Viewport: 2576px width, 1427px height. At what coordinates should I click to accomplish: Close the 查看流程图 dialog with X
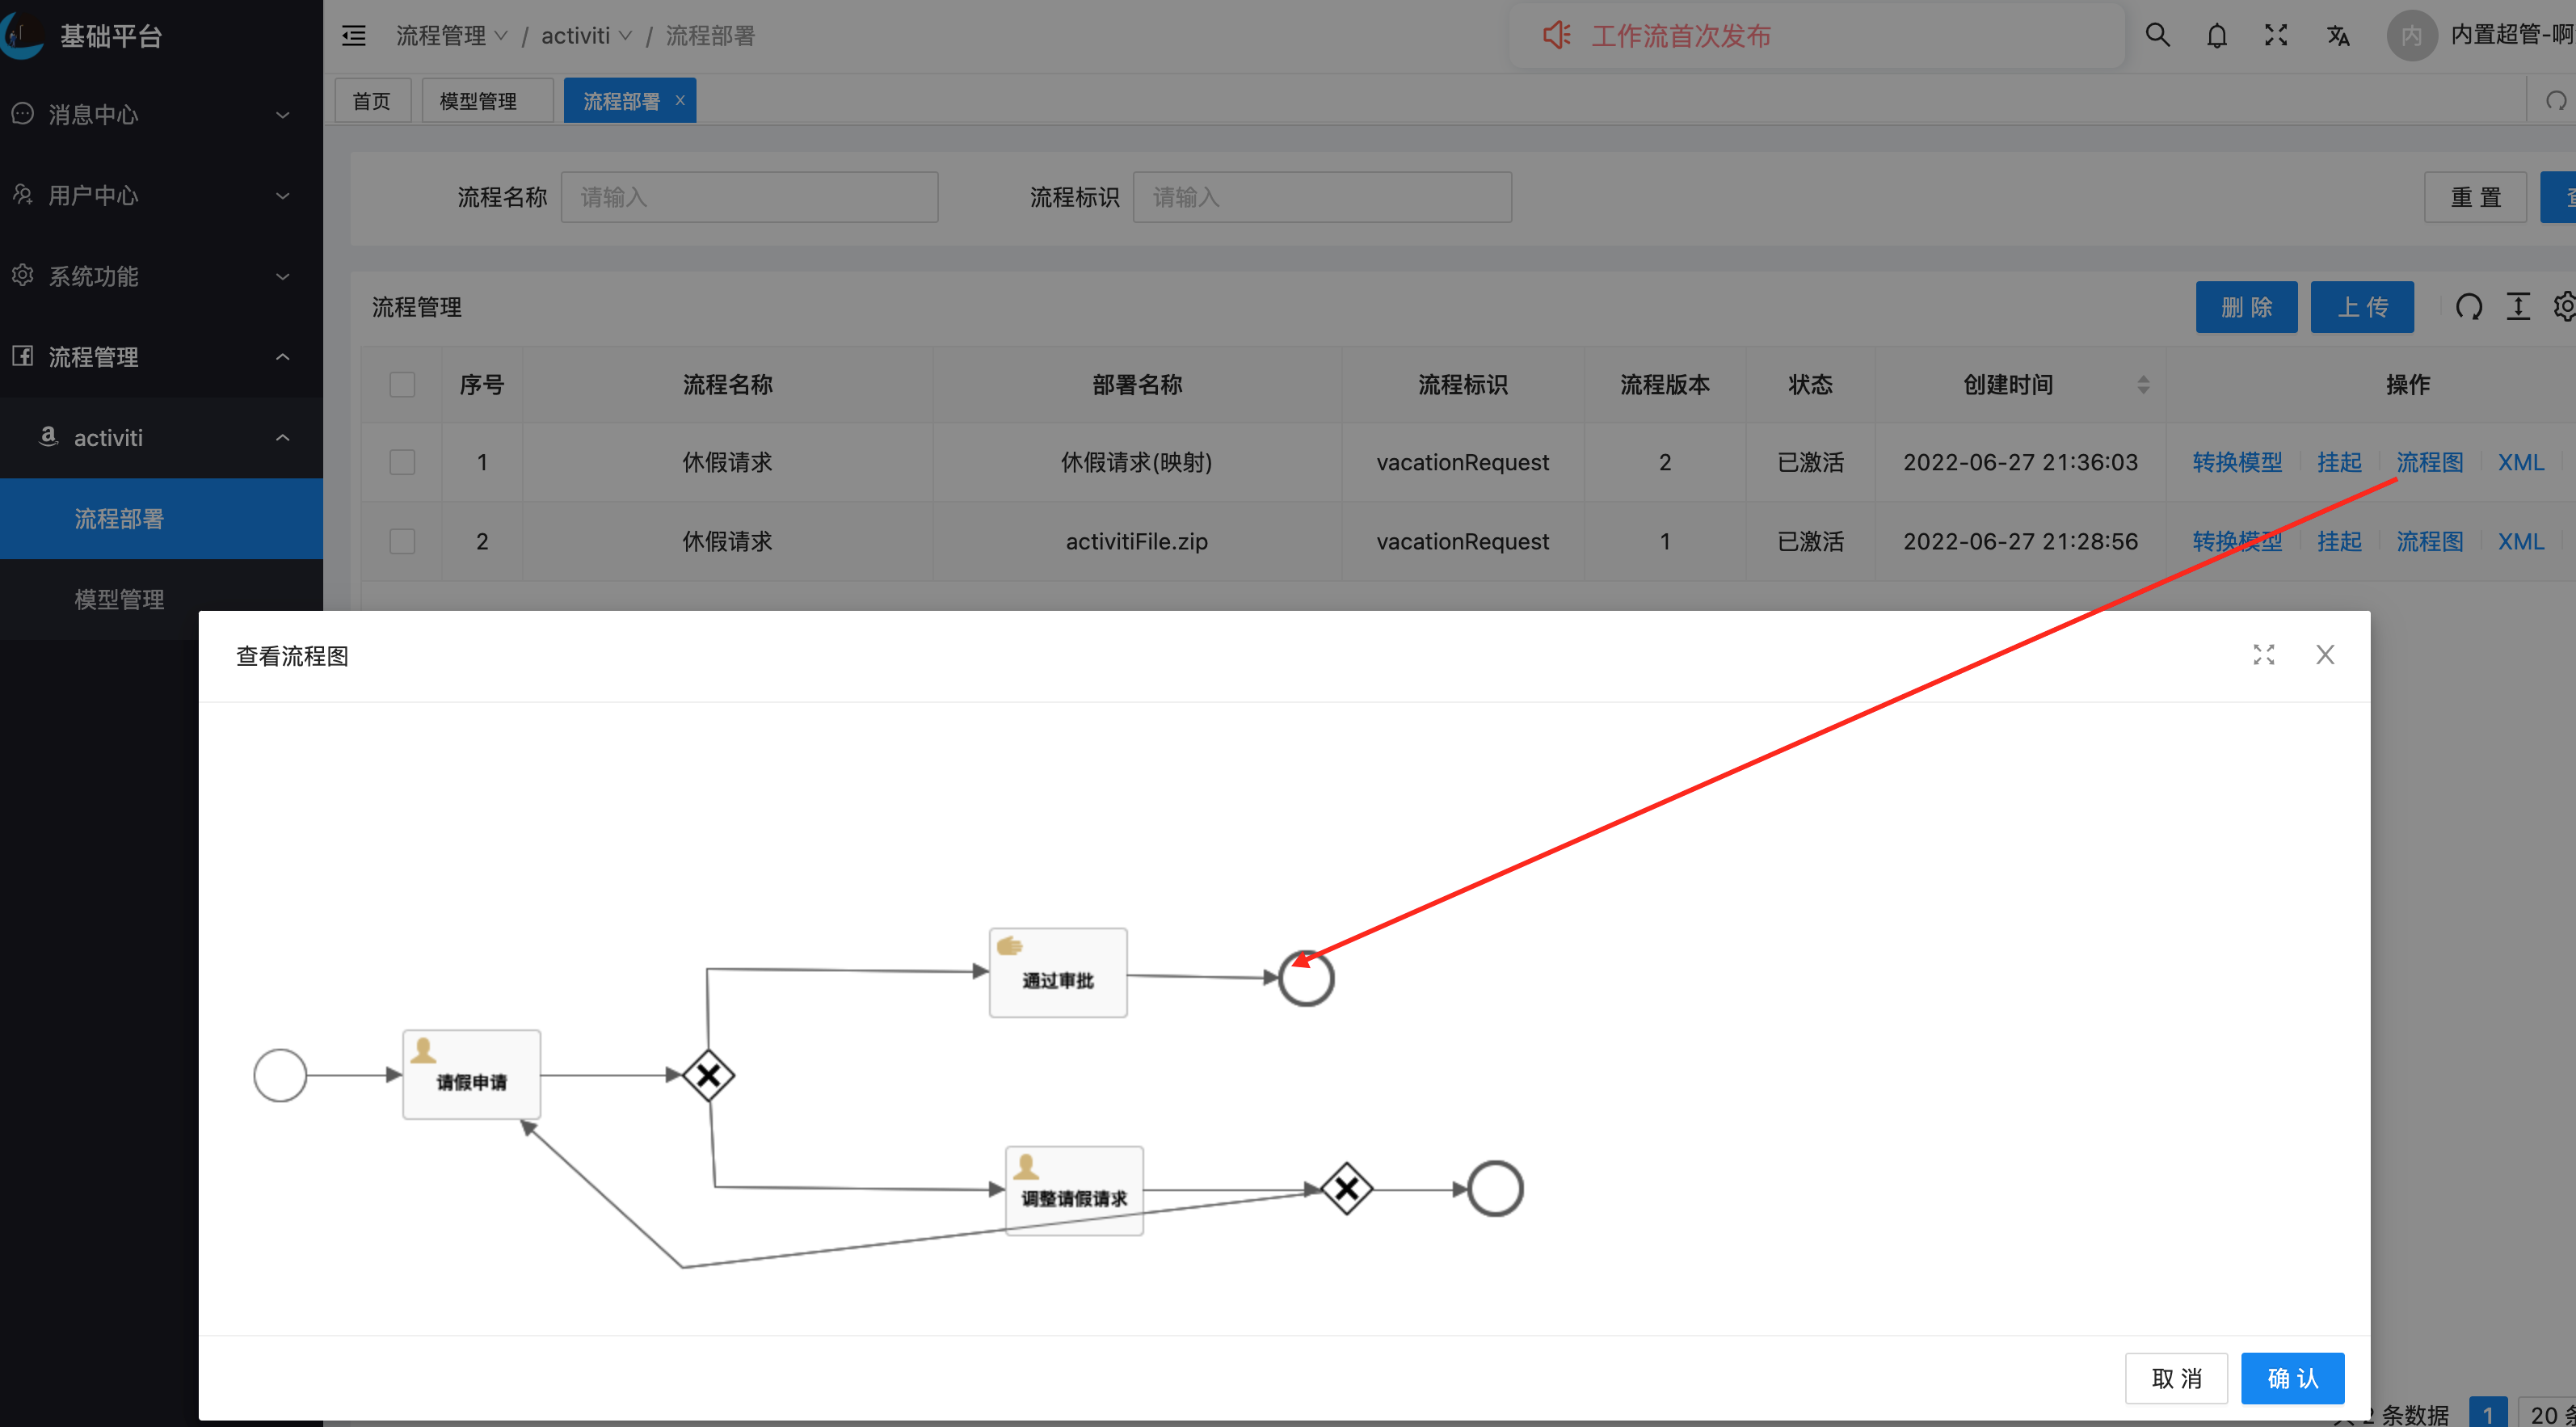pyautogui.click(x=2325, y=655)
